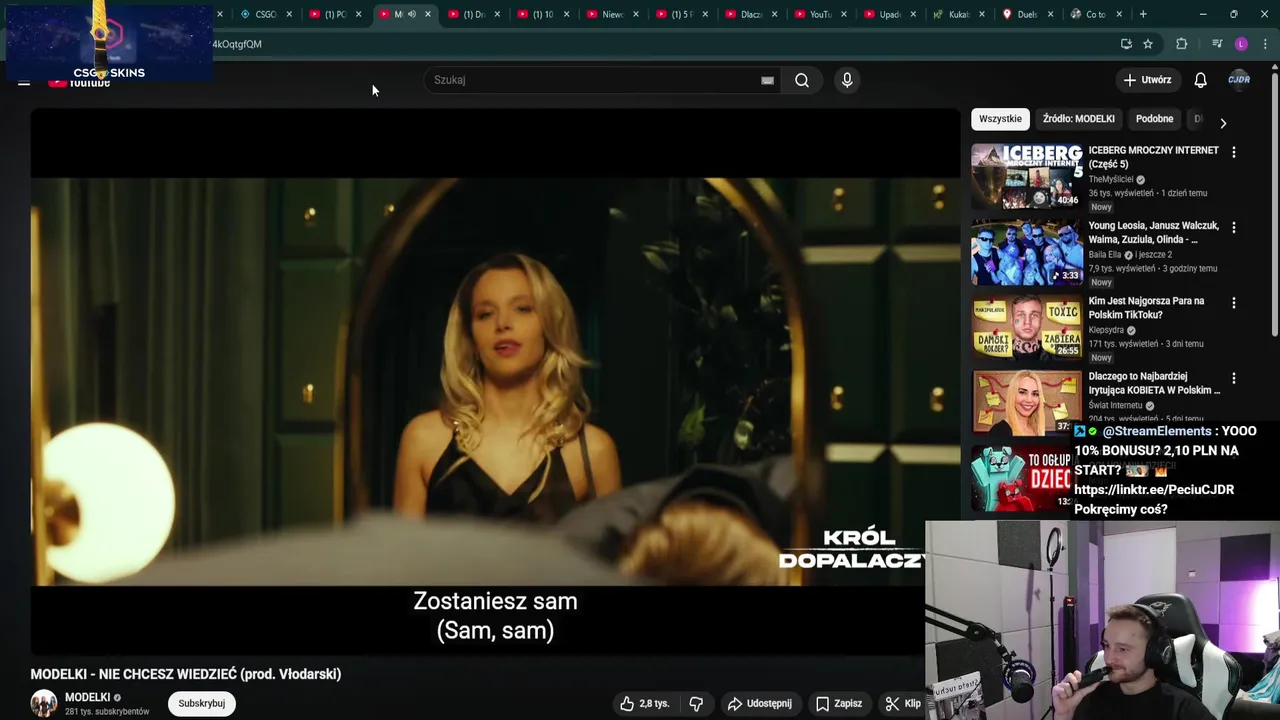Image resolution: width=1280 pixels, height=720 pixels.
Task: Open a new browser tab with plus
Action: click(1143, 14)
